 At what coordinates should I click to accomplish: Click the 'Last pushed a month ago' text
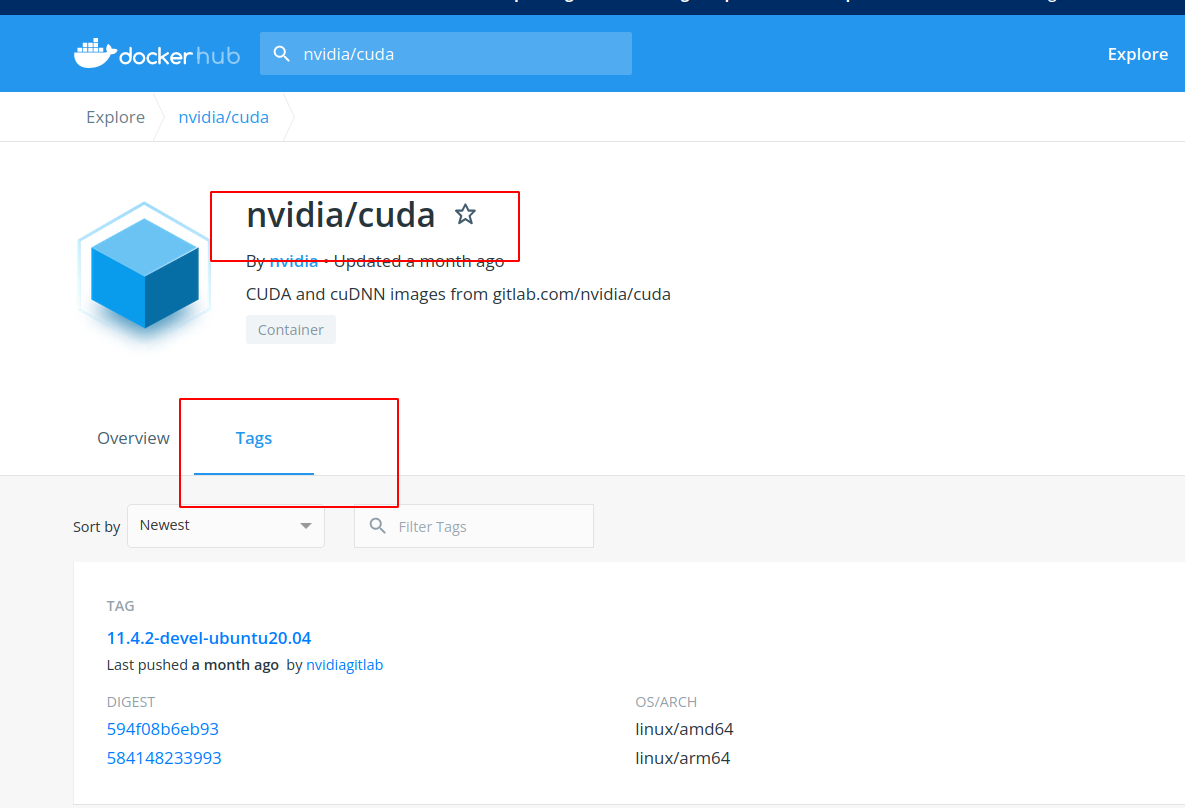point(193,665)
